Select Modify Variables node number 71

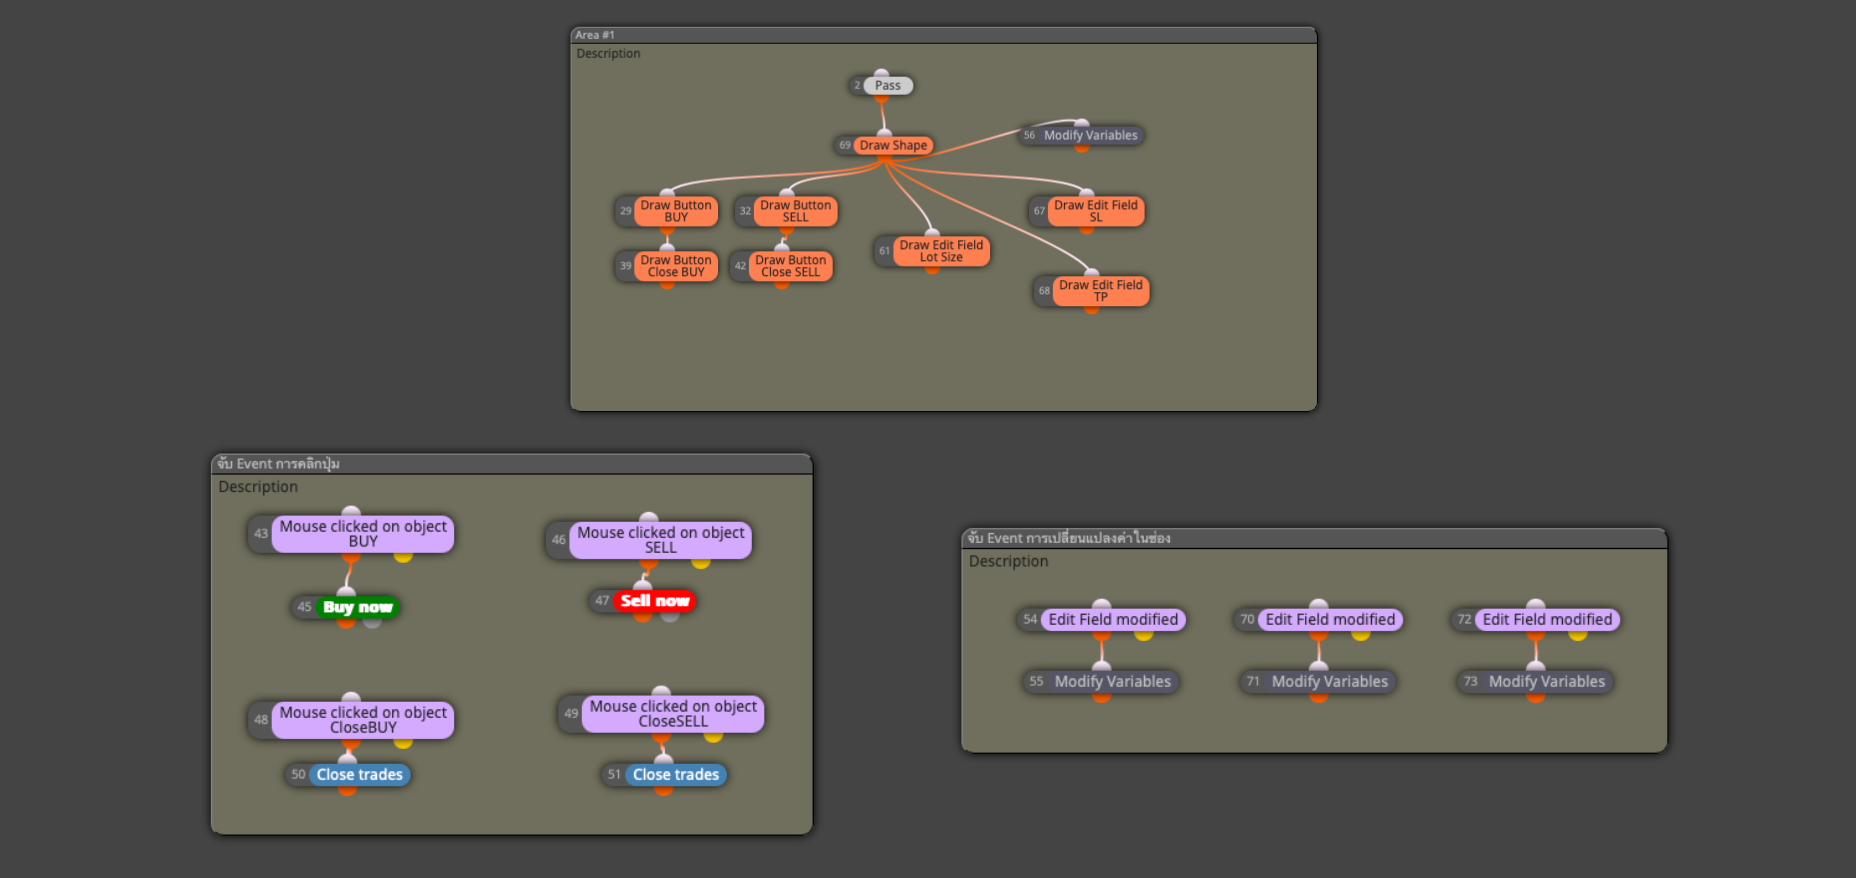[1329, 682]
